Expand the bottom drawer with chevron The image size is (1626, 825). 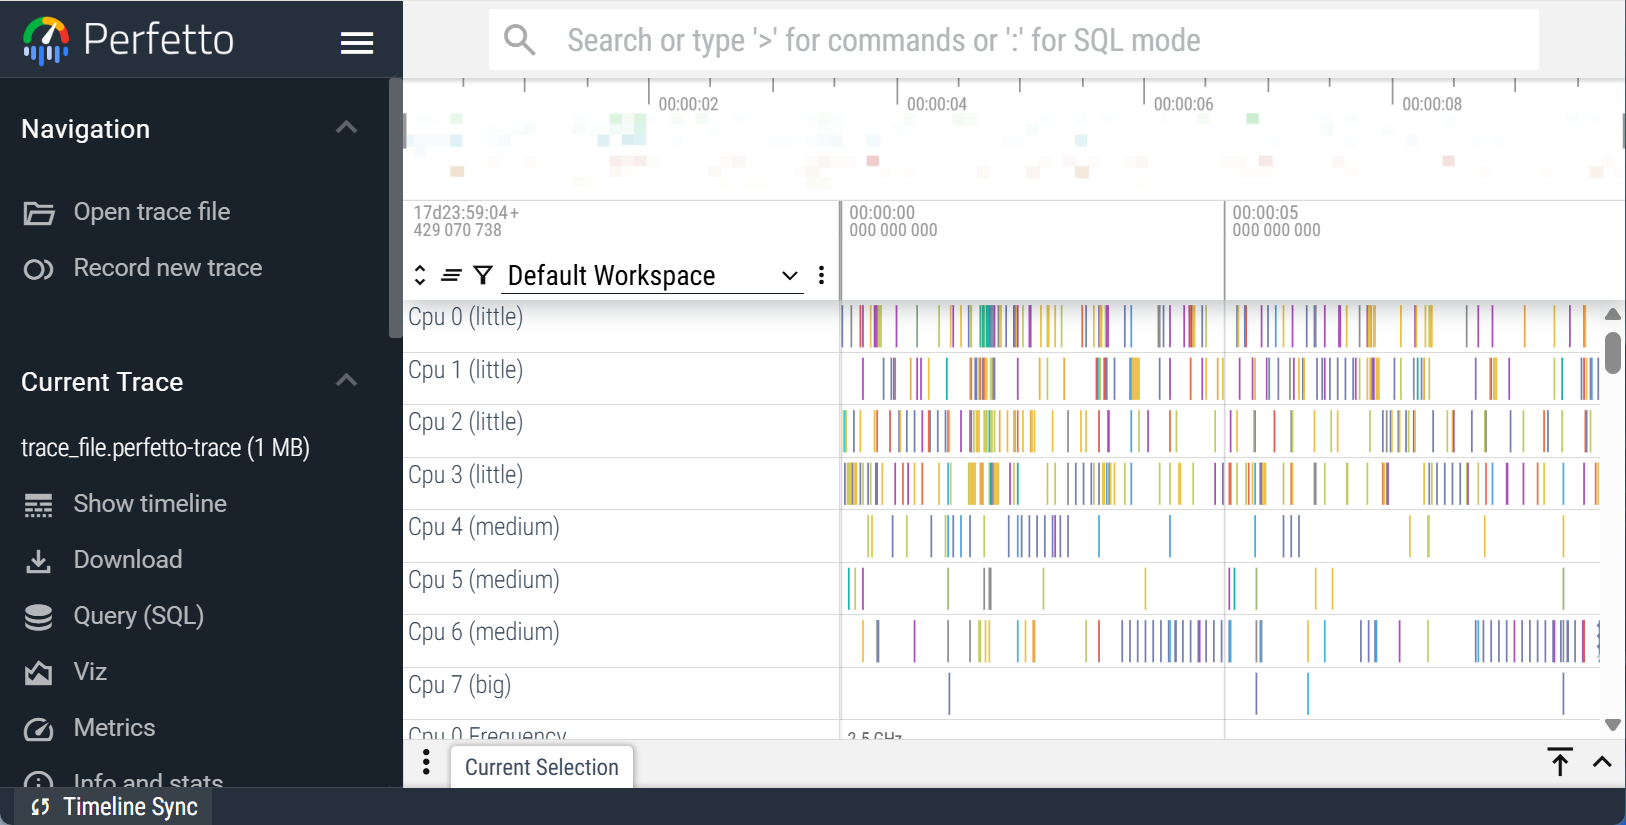[x=1602, y=762]
